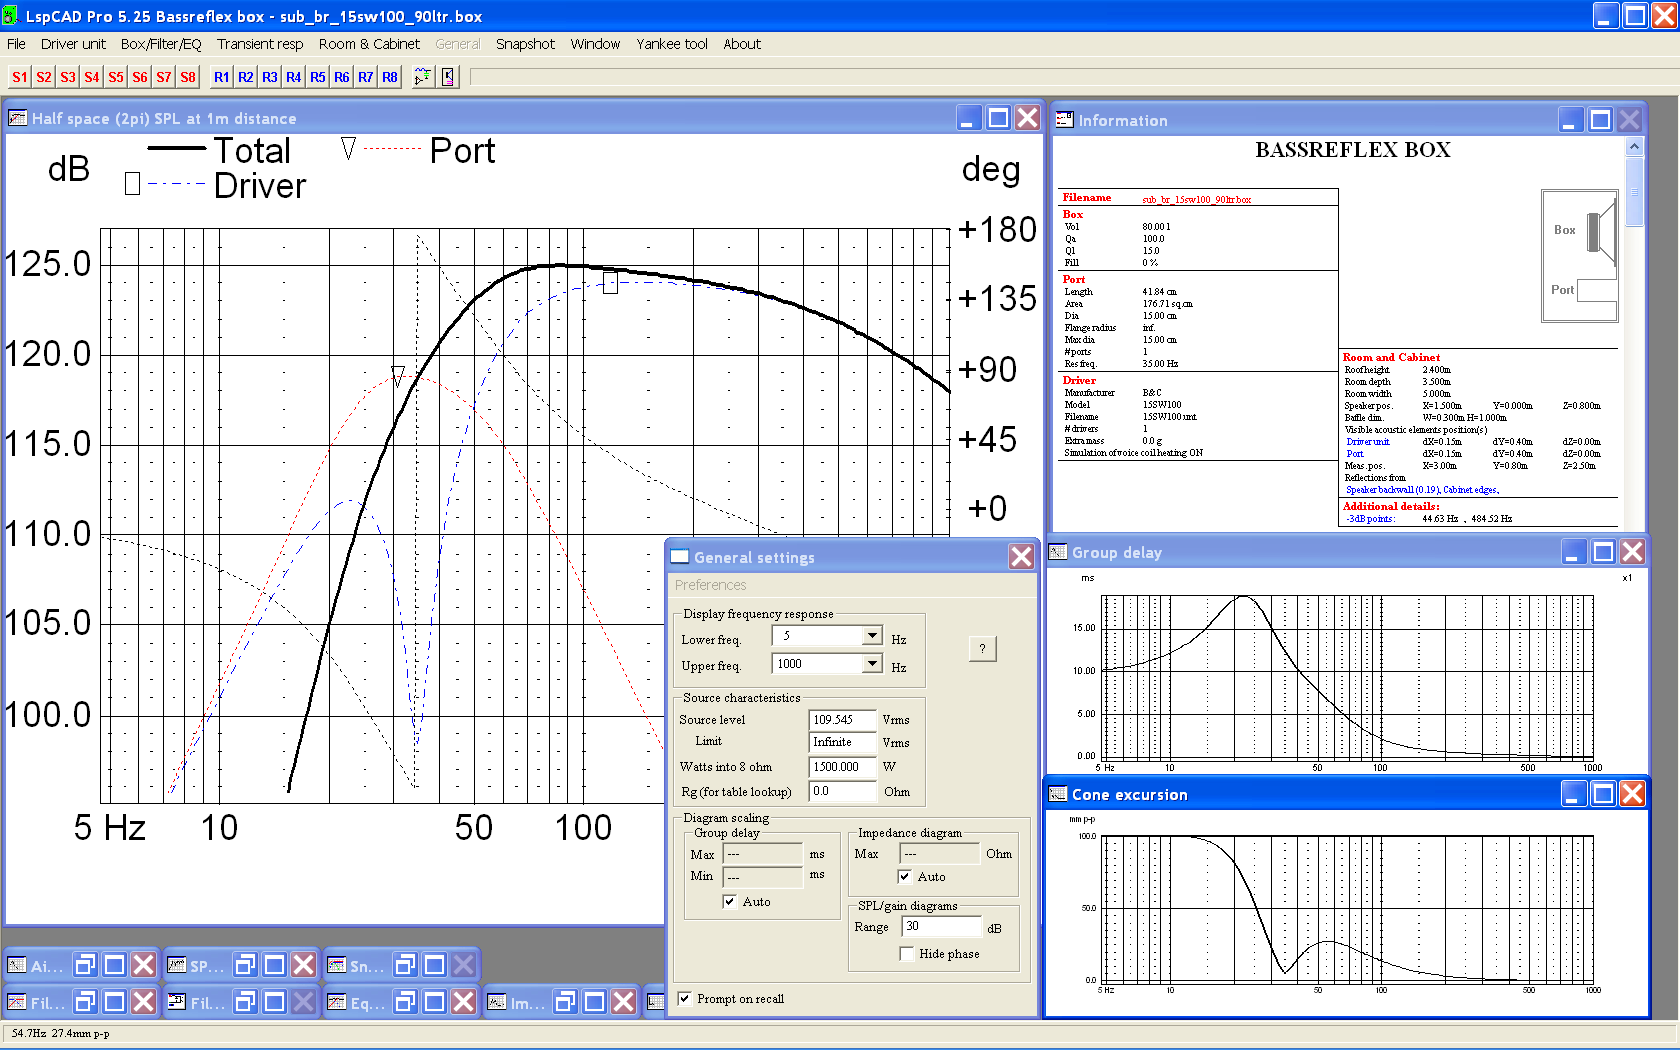Restore the minimized Ai... window
Screen dimensions: 1680x1050
tap(85, 965)
